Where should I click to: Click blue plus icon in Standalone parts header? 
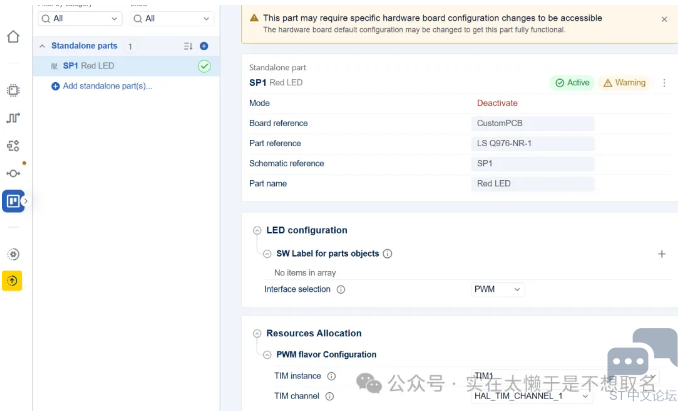pos(204,46)
